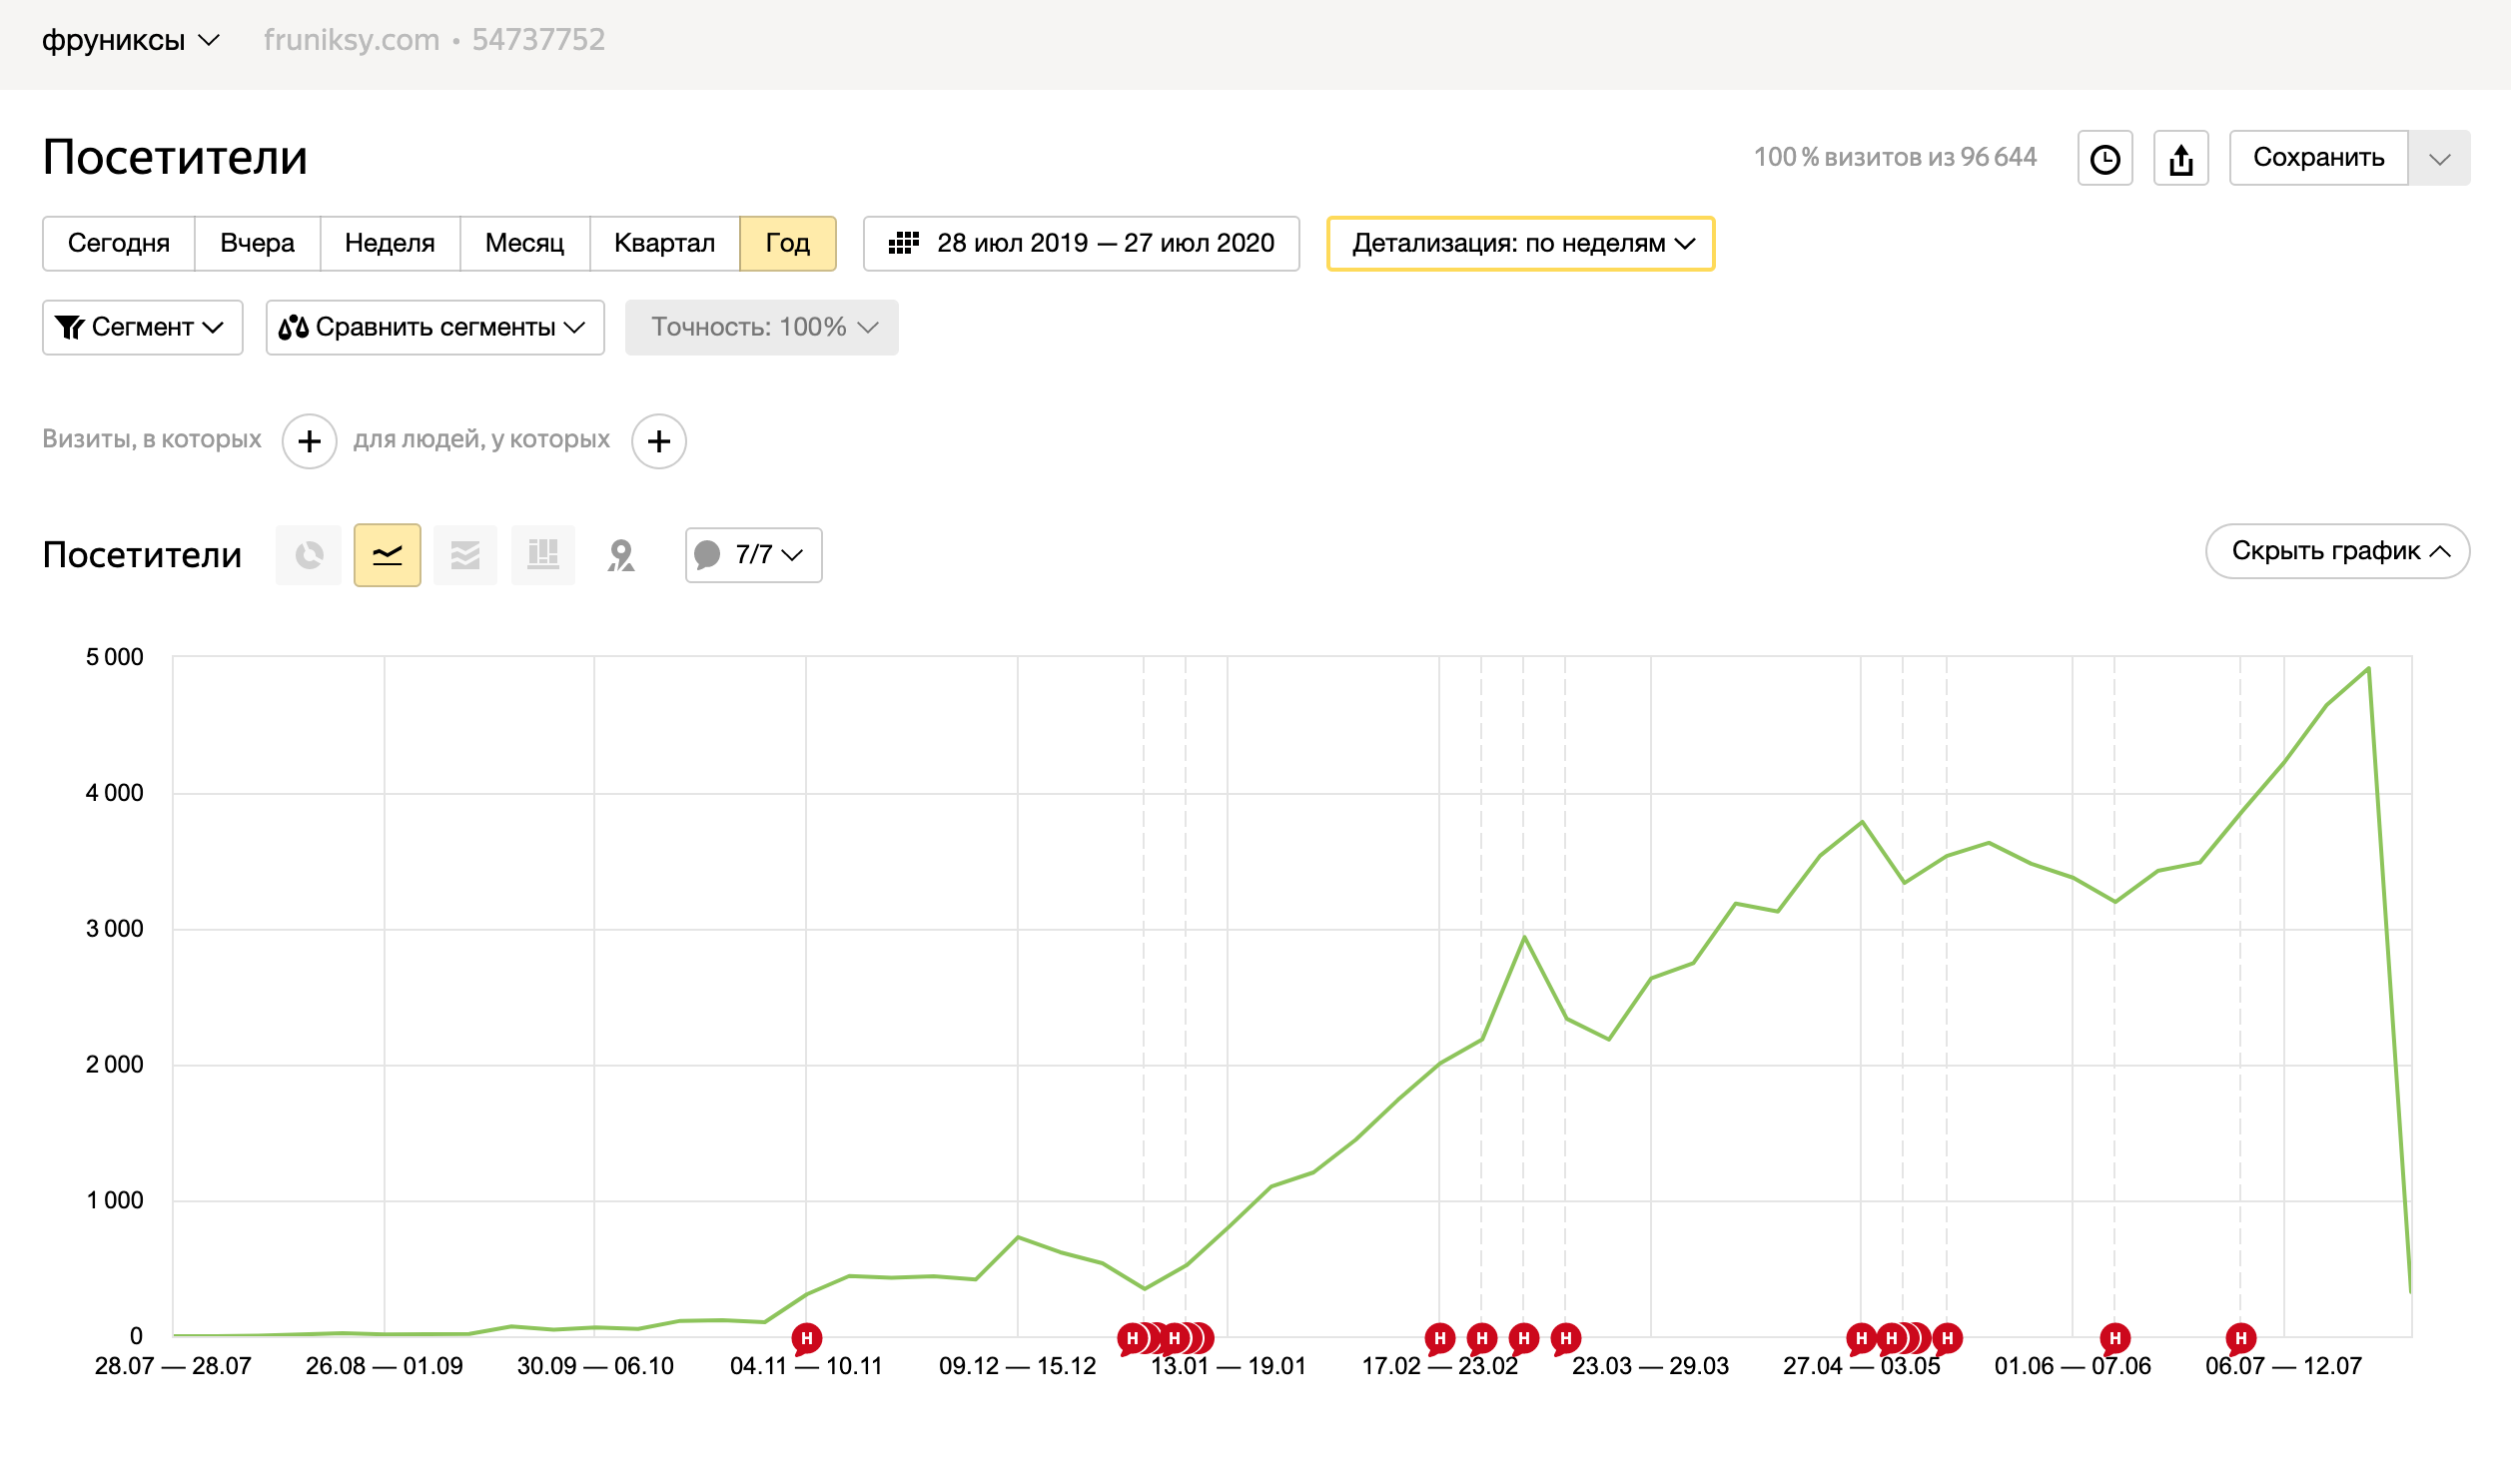The height and width of the screenshot is (1484, 2511).
Task: Select the 'Сегодня' period
Action: (118, 243)
